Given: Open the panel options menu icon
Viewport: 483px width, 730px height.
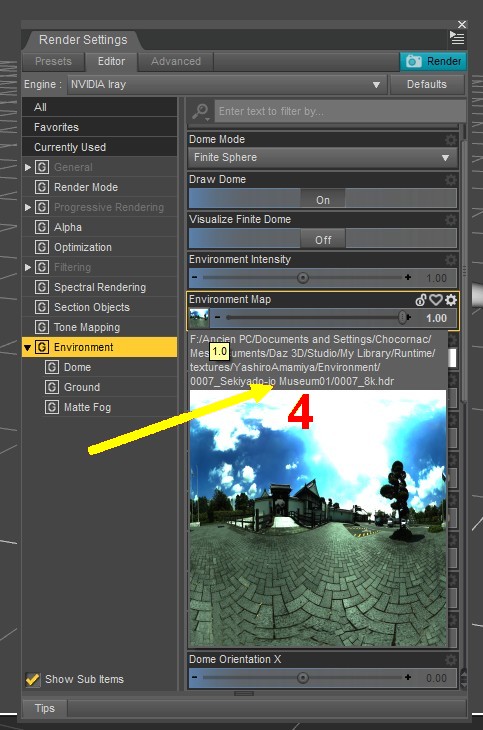Looking at the screenshot, I should click(457, 38).
